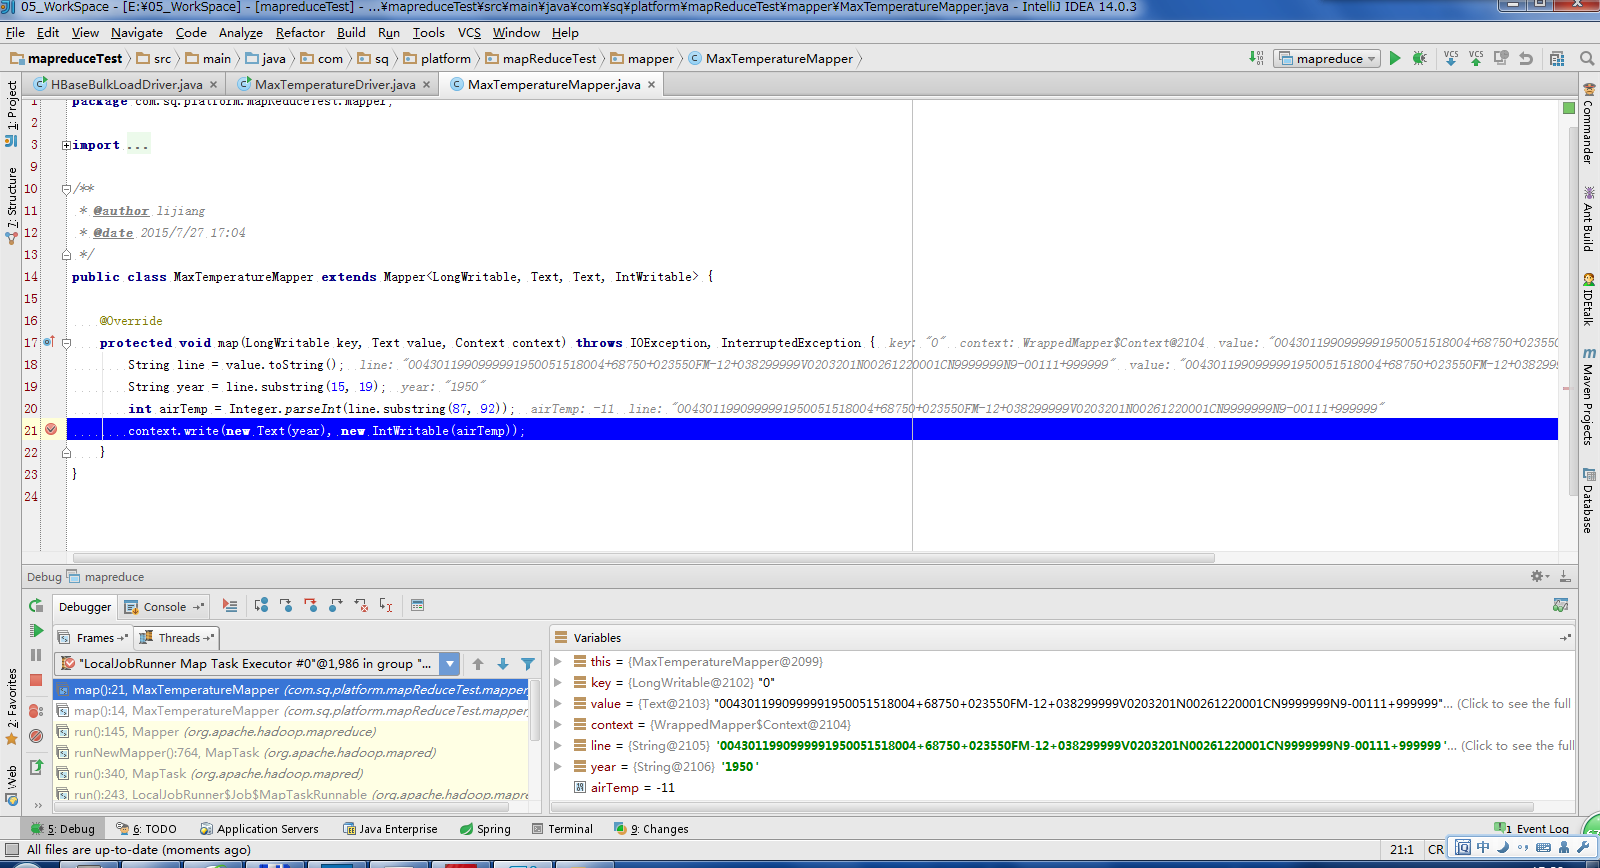Select next frame with down arrow
Image resolution: width=1600 pixels, height=868 pixels.
[503, 664]
